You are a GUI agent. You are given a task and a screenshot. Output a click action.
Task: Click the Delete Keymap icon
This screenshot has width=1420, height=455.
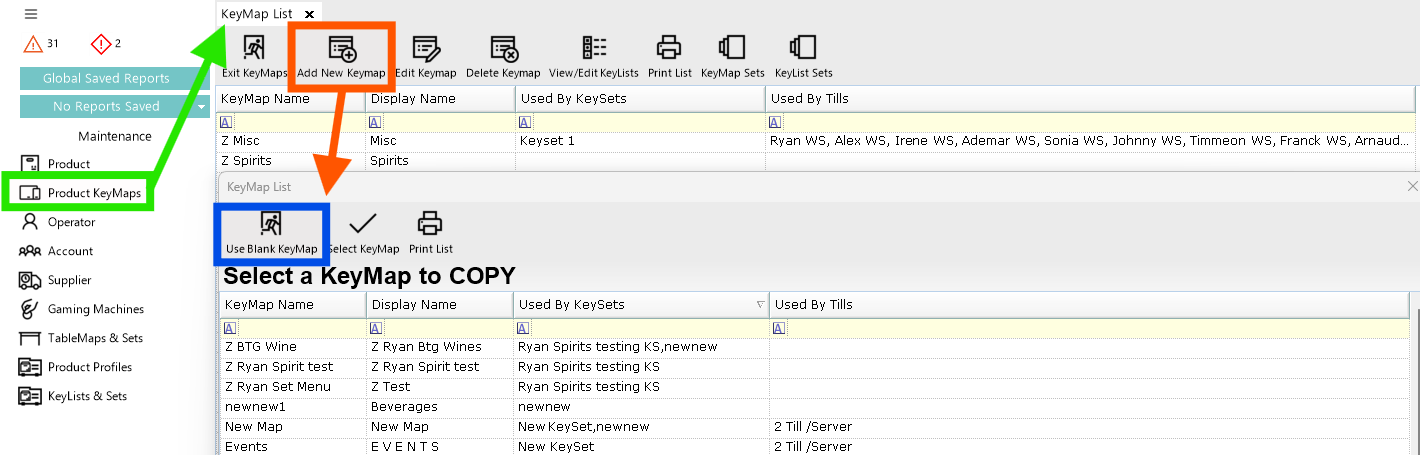tap(503, 48)
